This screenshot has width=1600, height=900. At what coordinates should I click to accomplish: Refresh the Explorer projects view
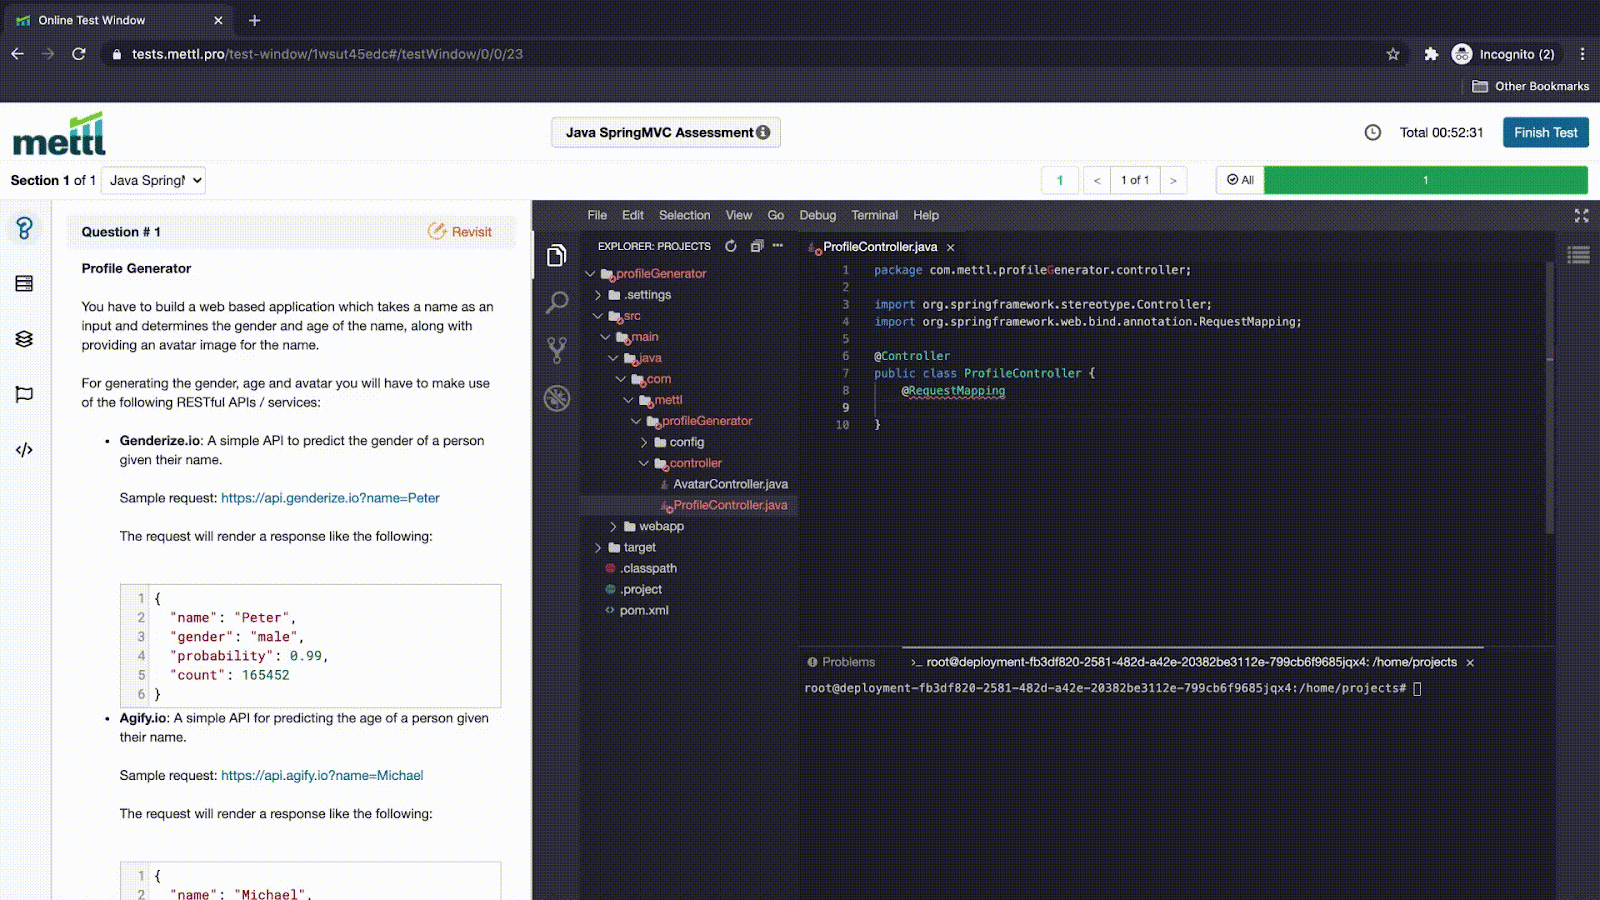click(730, 246)
